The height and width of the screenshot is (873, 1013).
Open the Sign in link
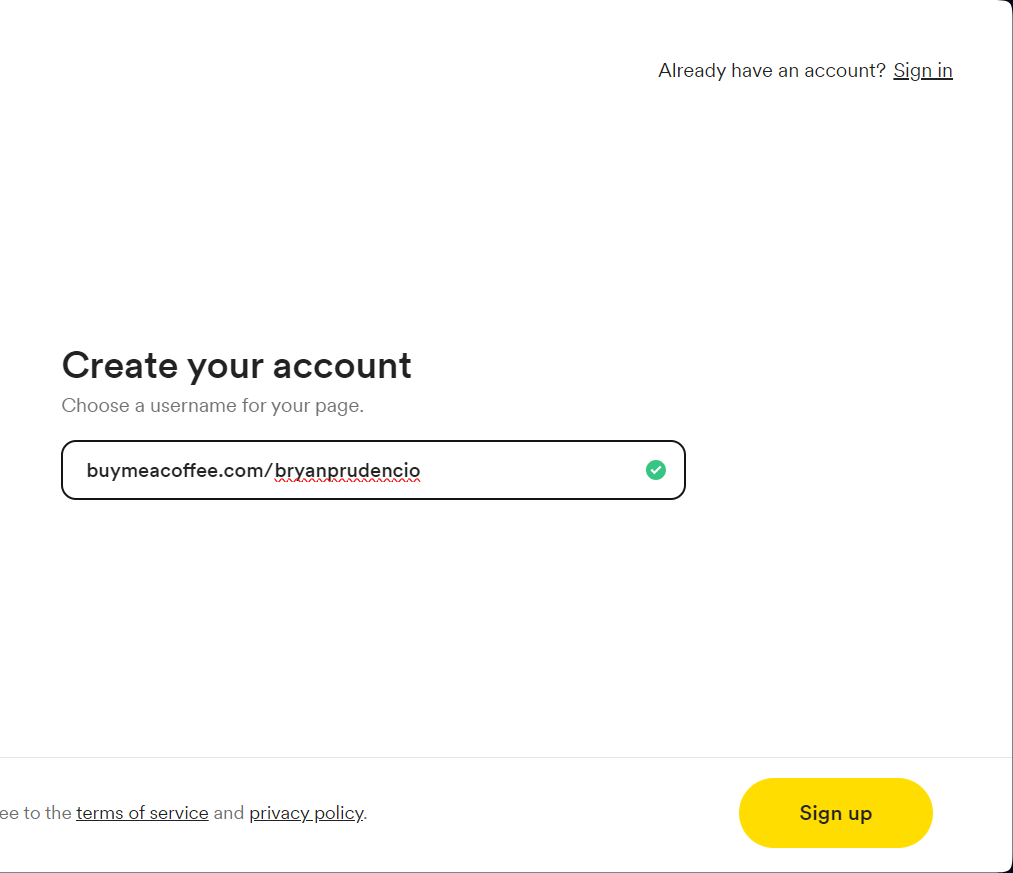(923, 70)
